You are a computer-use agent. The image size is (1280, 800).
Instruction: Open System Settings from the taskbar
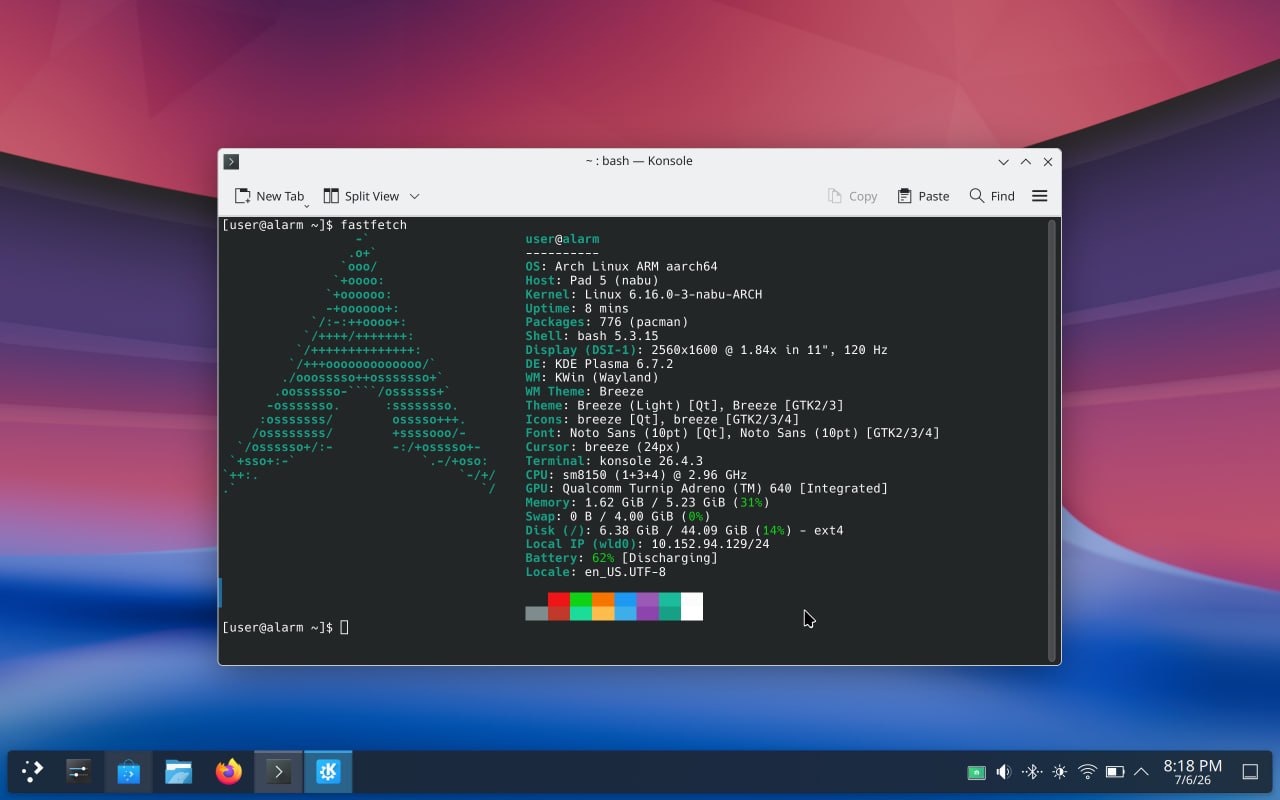pos(79,771)
